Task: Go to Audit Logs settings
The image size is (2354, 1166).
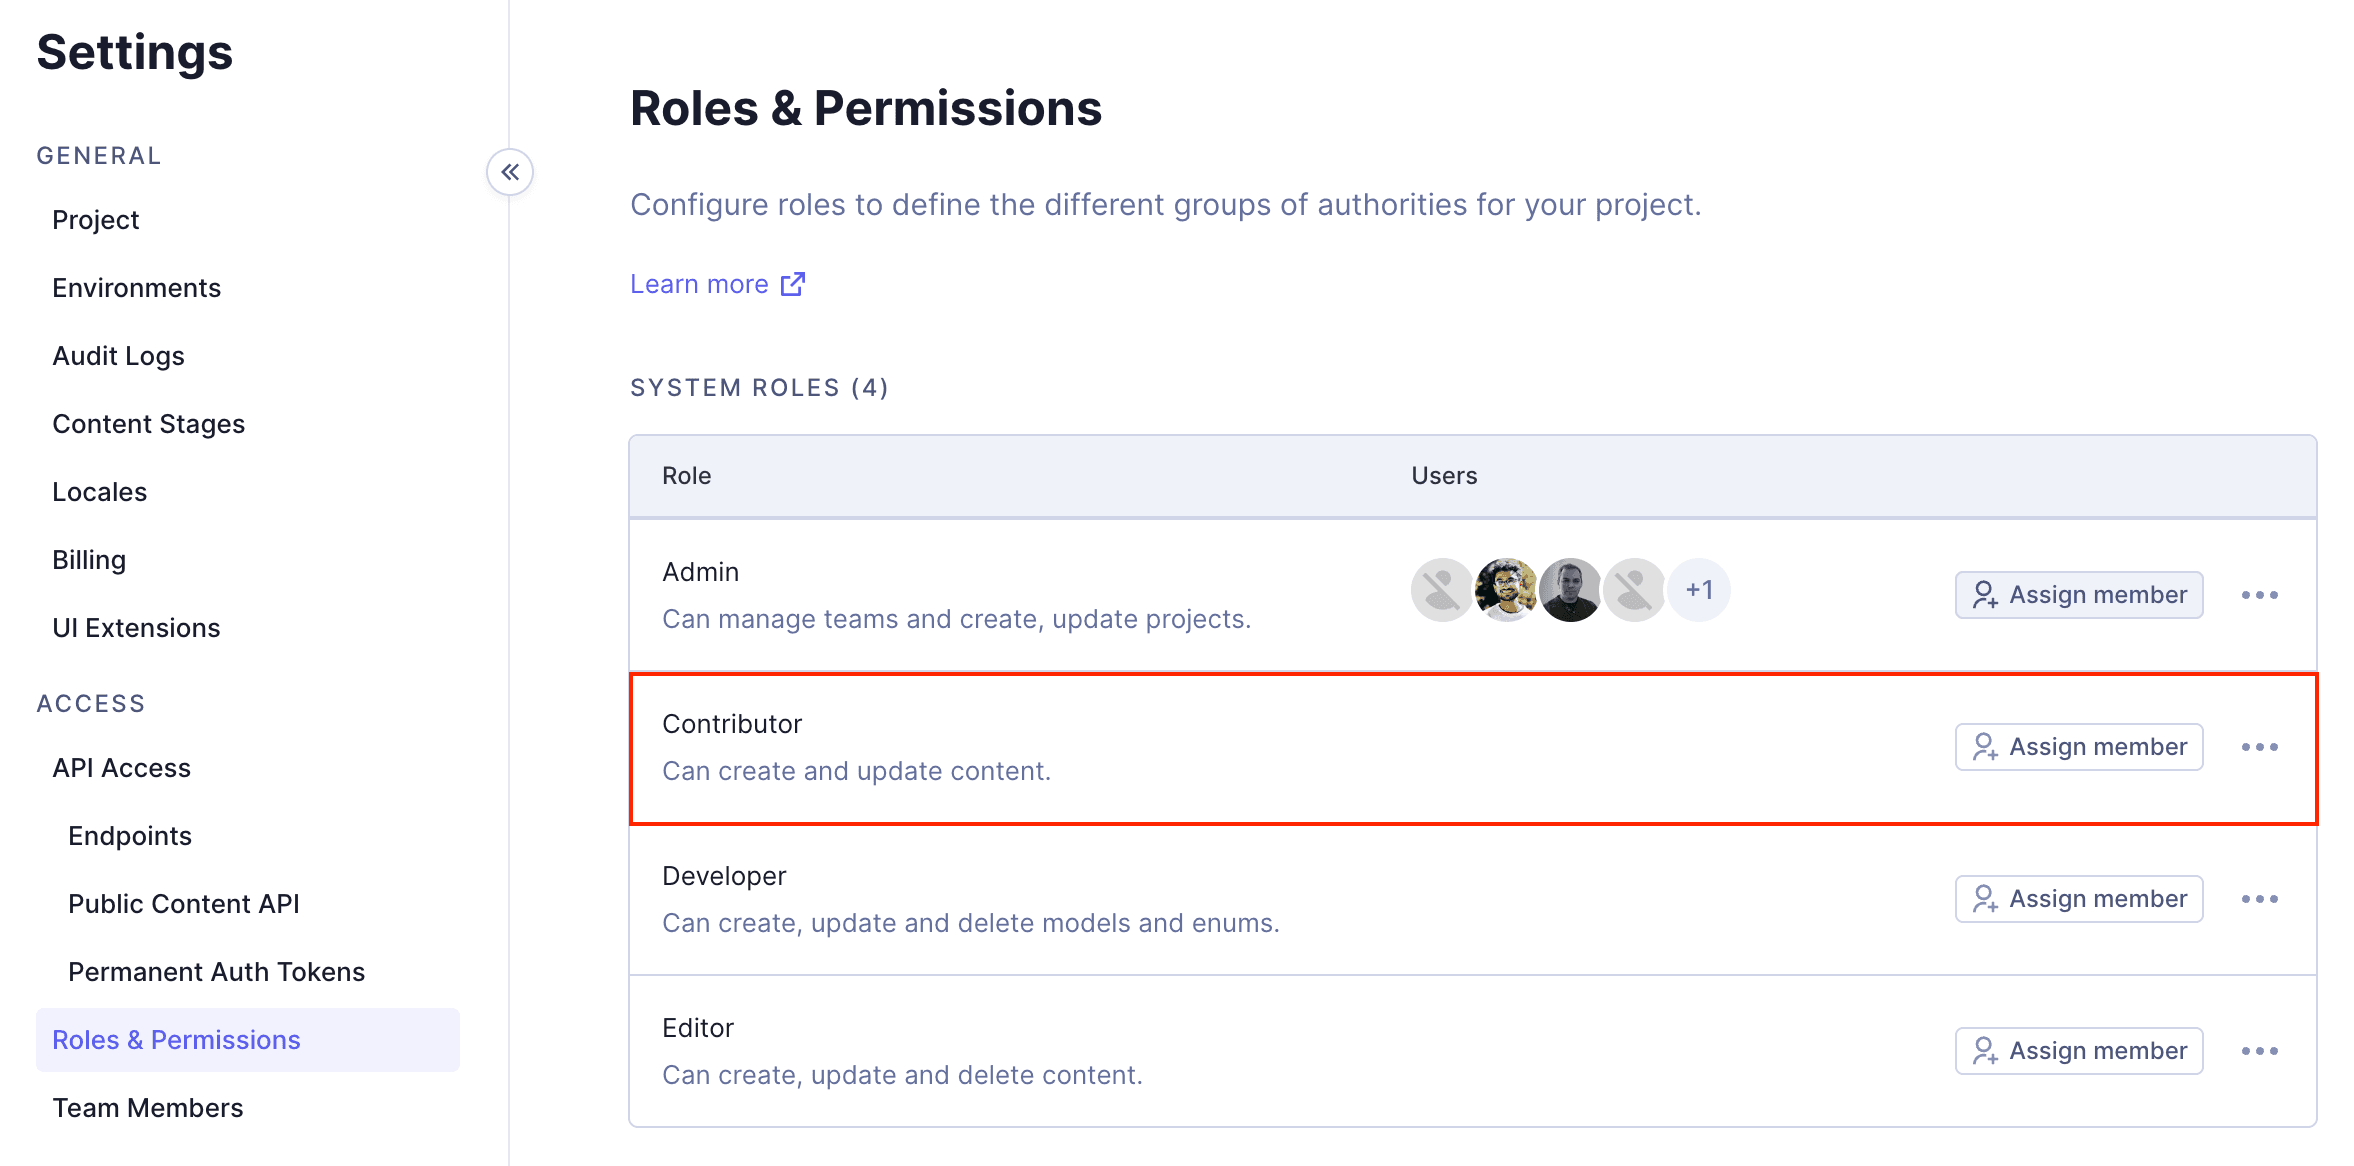Action: 118,356
